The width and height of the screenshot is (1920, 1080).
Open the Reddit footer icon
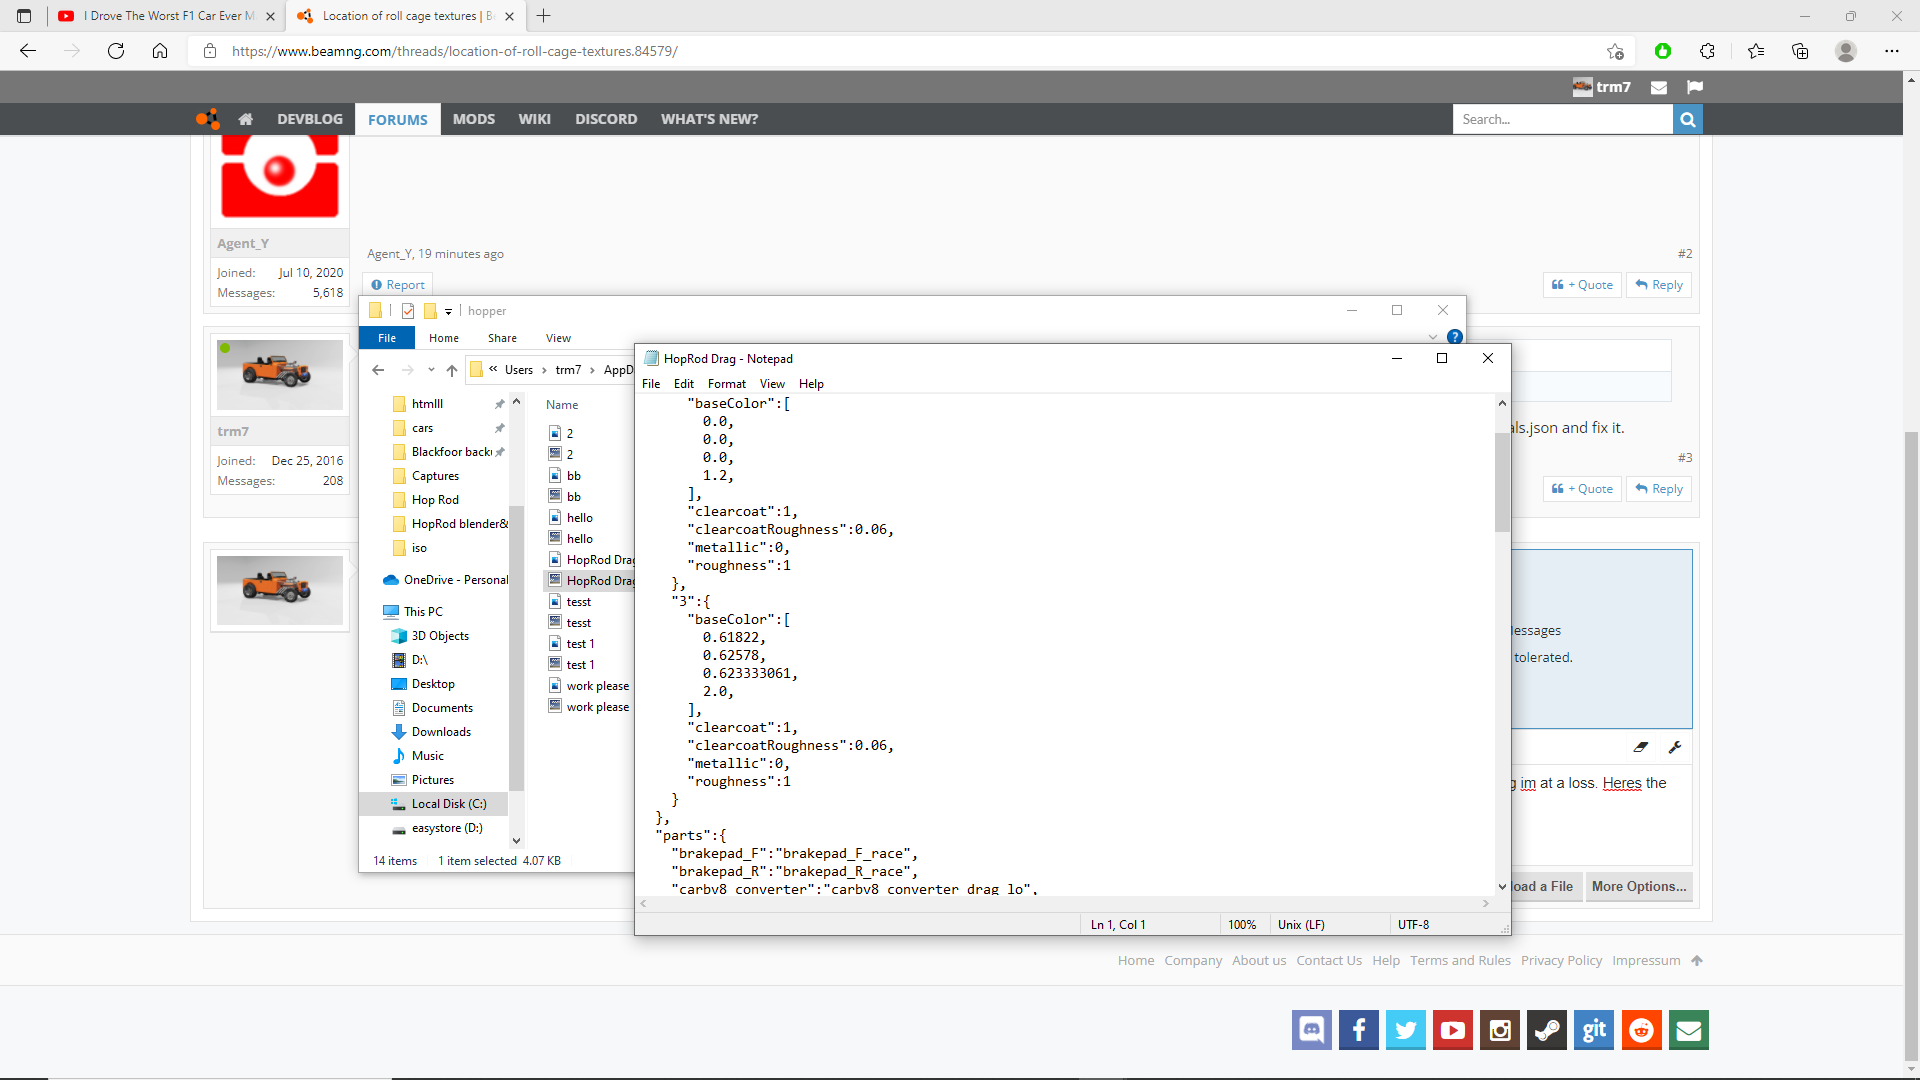pyautogui.click(x=1641, y=1030)
